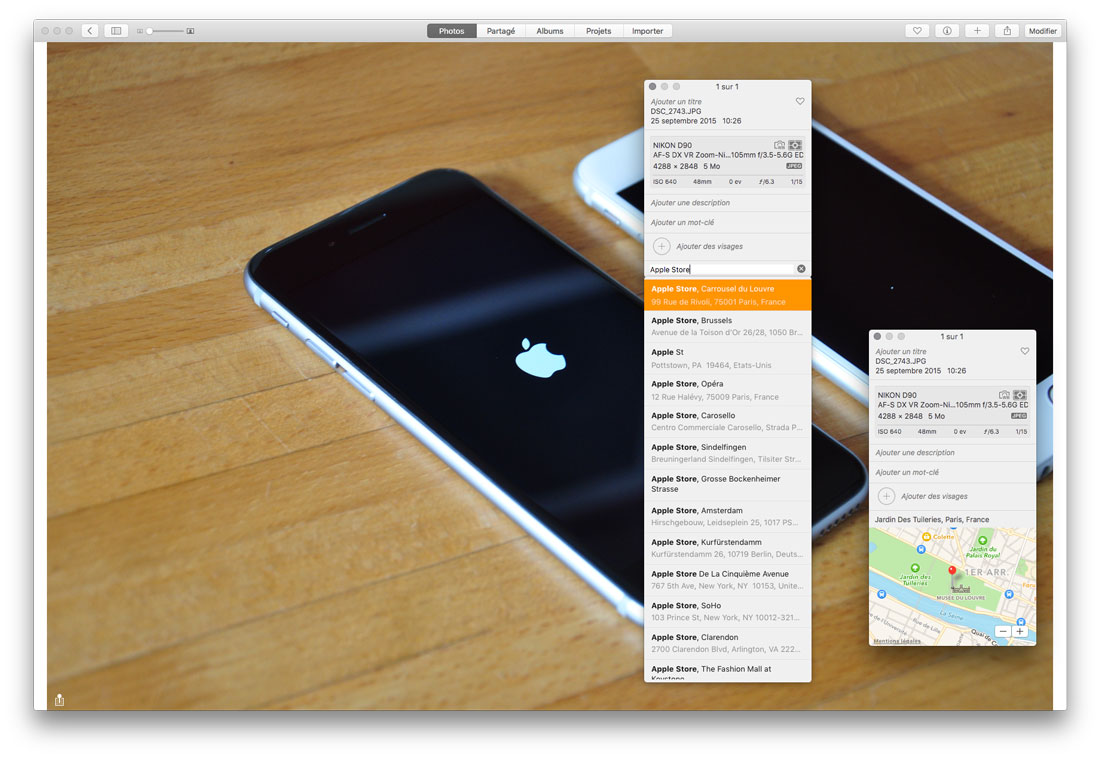Image resolution: width=1100 pixels, height=758 pixels.
Task: Mark photo as favorite with toolbar heart
Action: pos(917,31)
